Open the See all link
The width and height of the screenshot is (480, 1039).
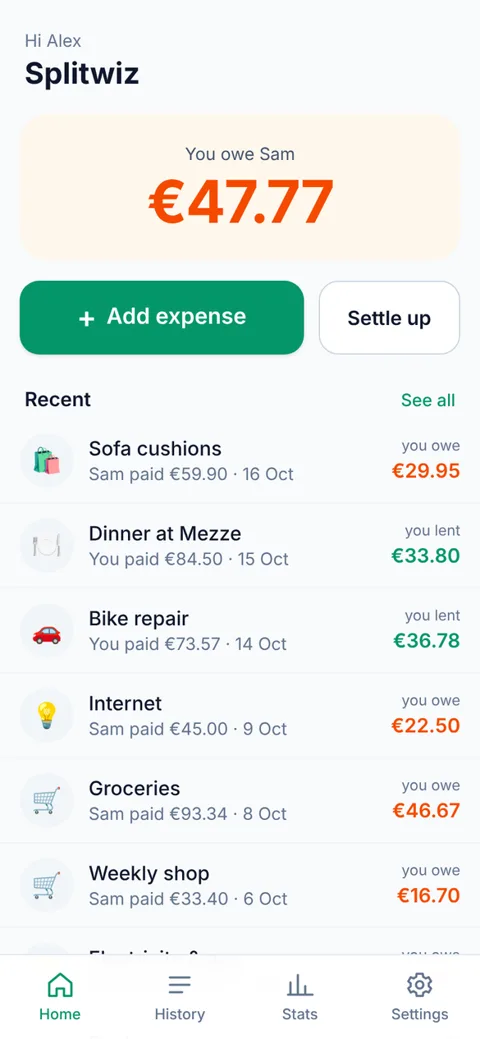click(428, 400)
